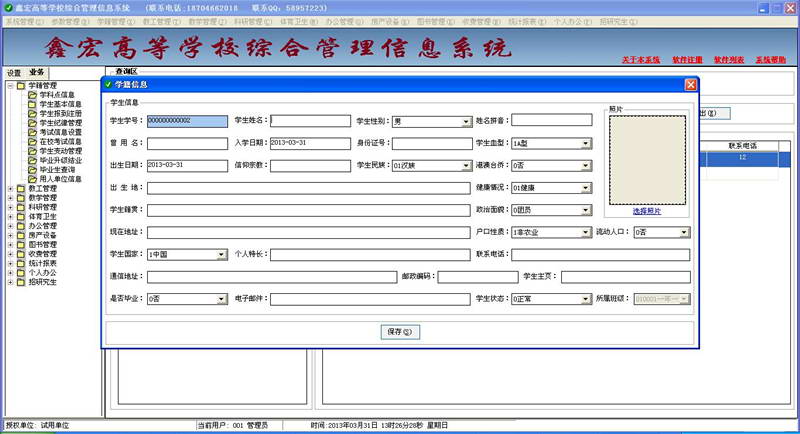This screenshot has height=434, width=800.
Task: Click green check icon in 学籍信息 title bar
Action: [108, 85]
